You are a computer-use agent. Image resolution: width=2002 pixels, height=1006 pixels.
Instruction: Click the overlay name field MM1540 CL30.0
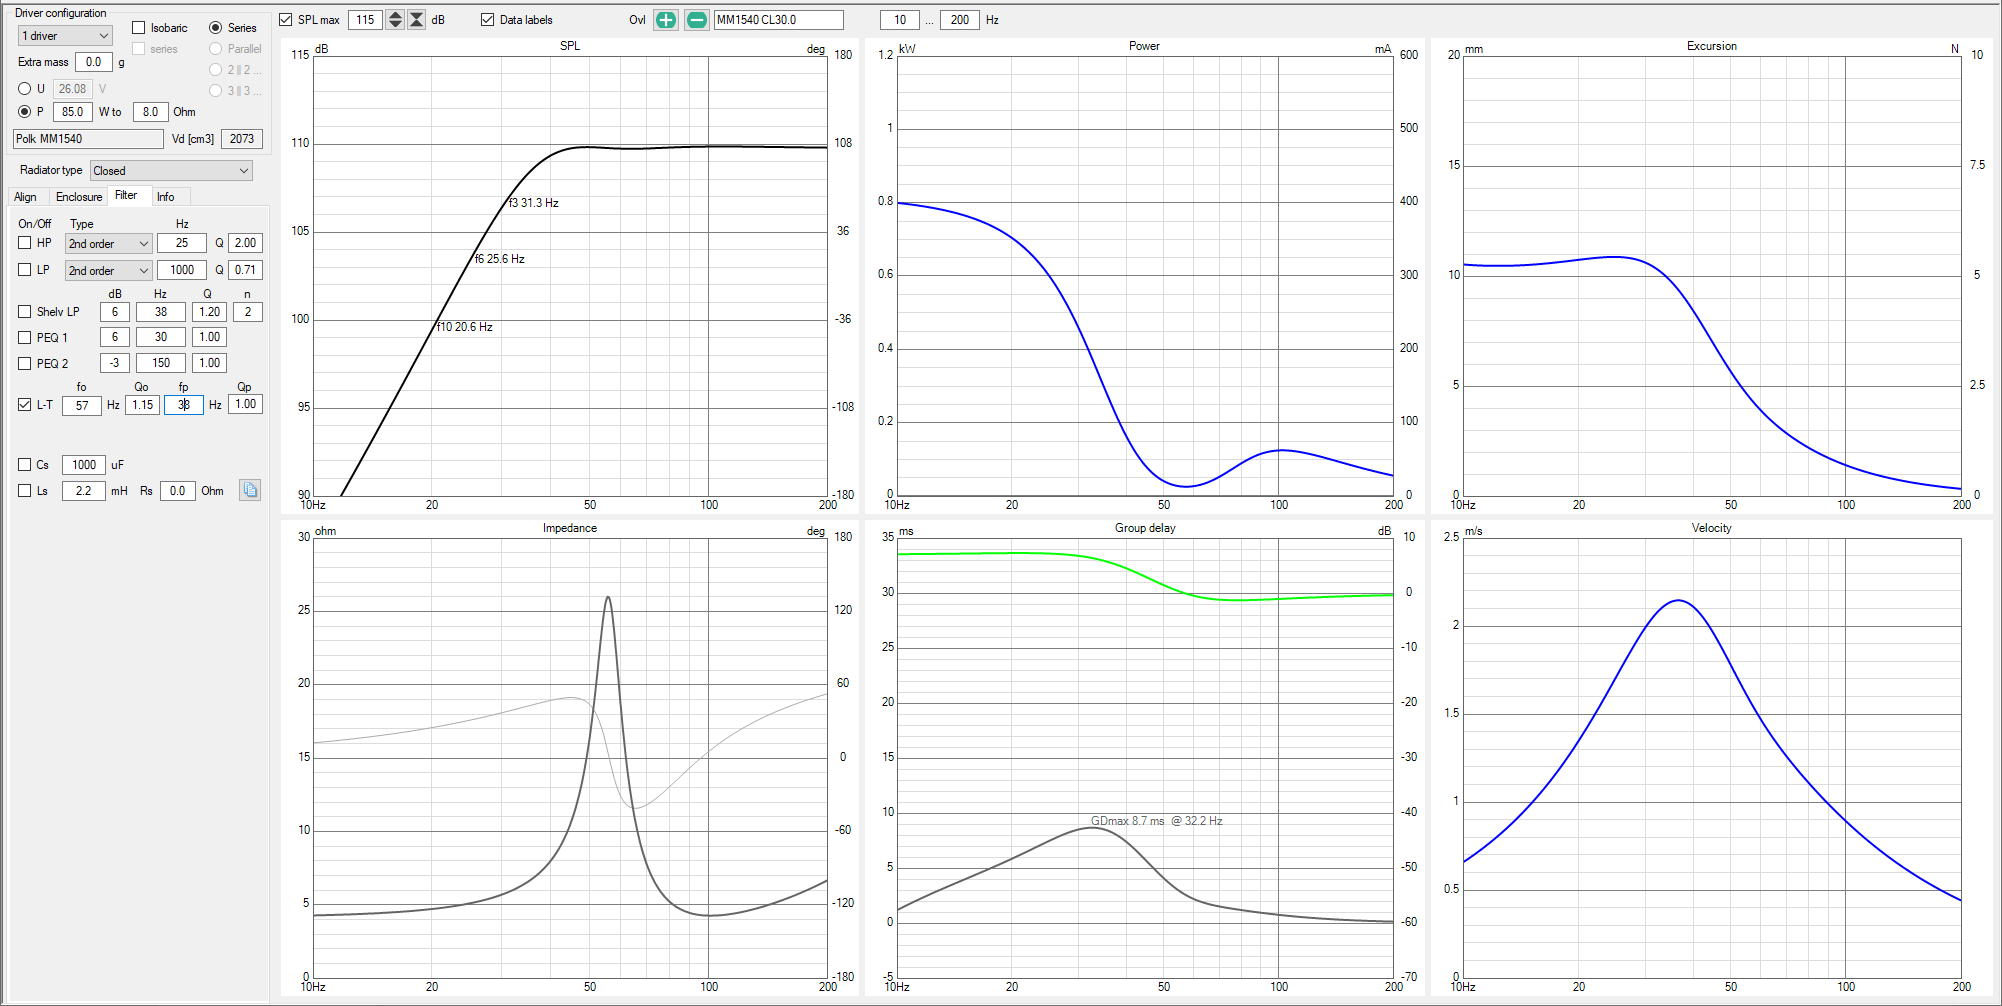778,20
